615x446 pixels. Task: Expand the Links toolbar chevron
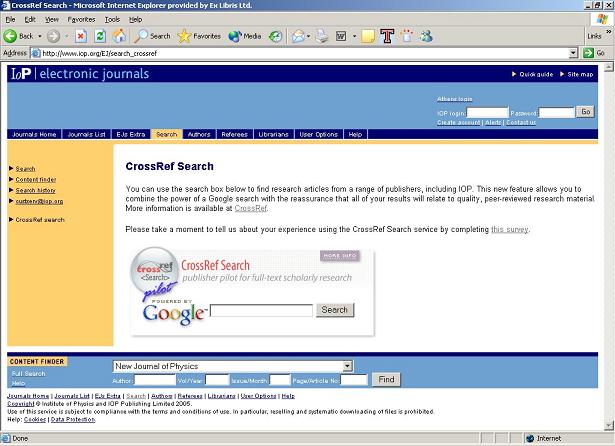609,31
